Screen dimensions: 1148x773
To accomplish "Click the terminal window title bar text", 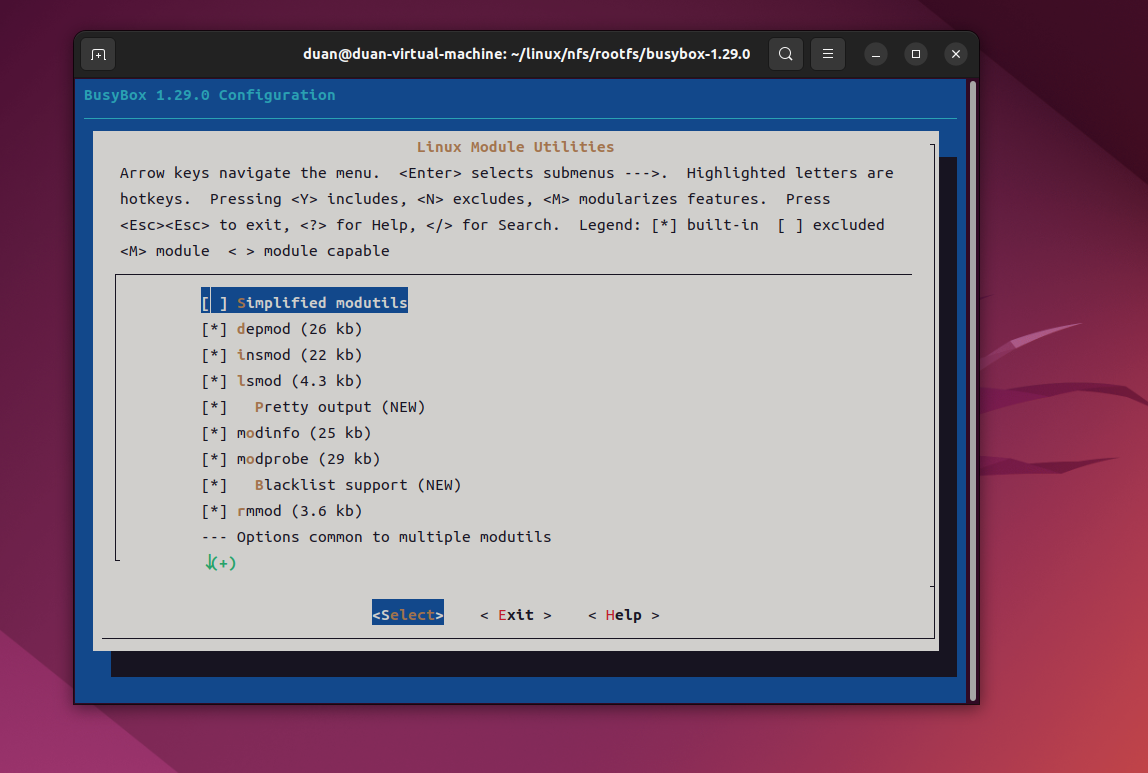I will coord(526,54).
